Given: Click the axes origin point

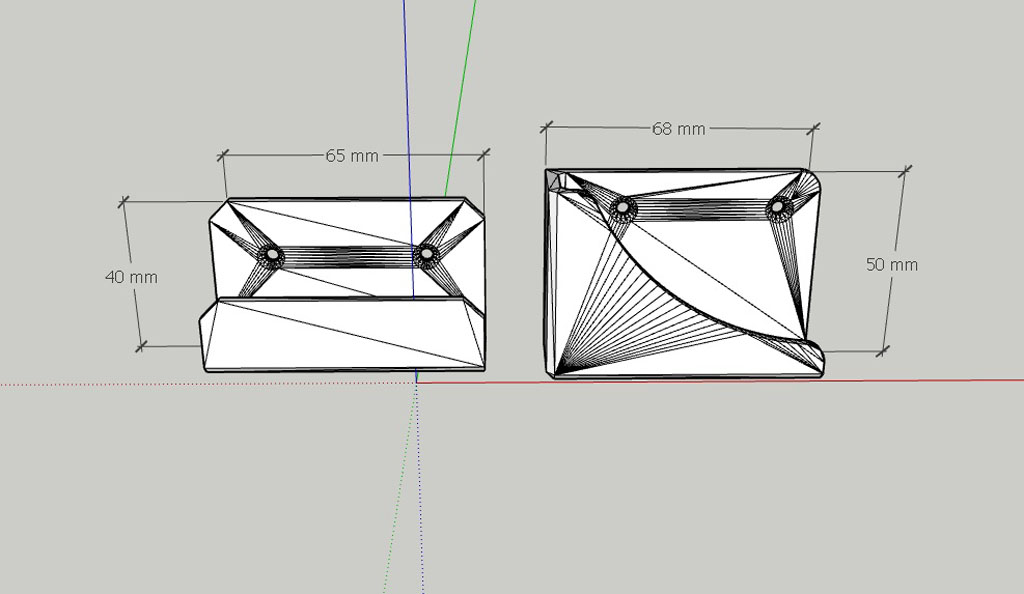Looking at the screenshot, I should coord(416,381).
